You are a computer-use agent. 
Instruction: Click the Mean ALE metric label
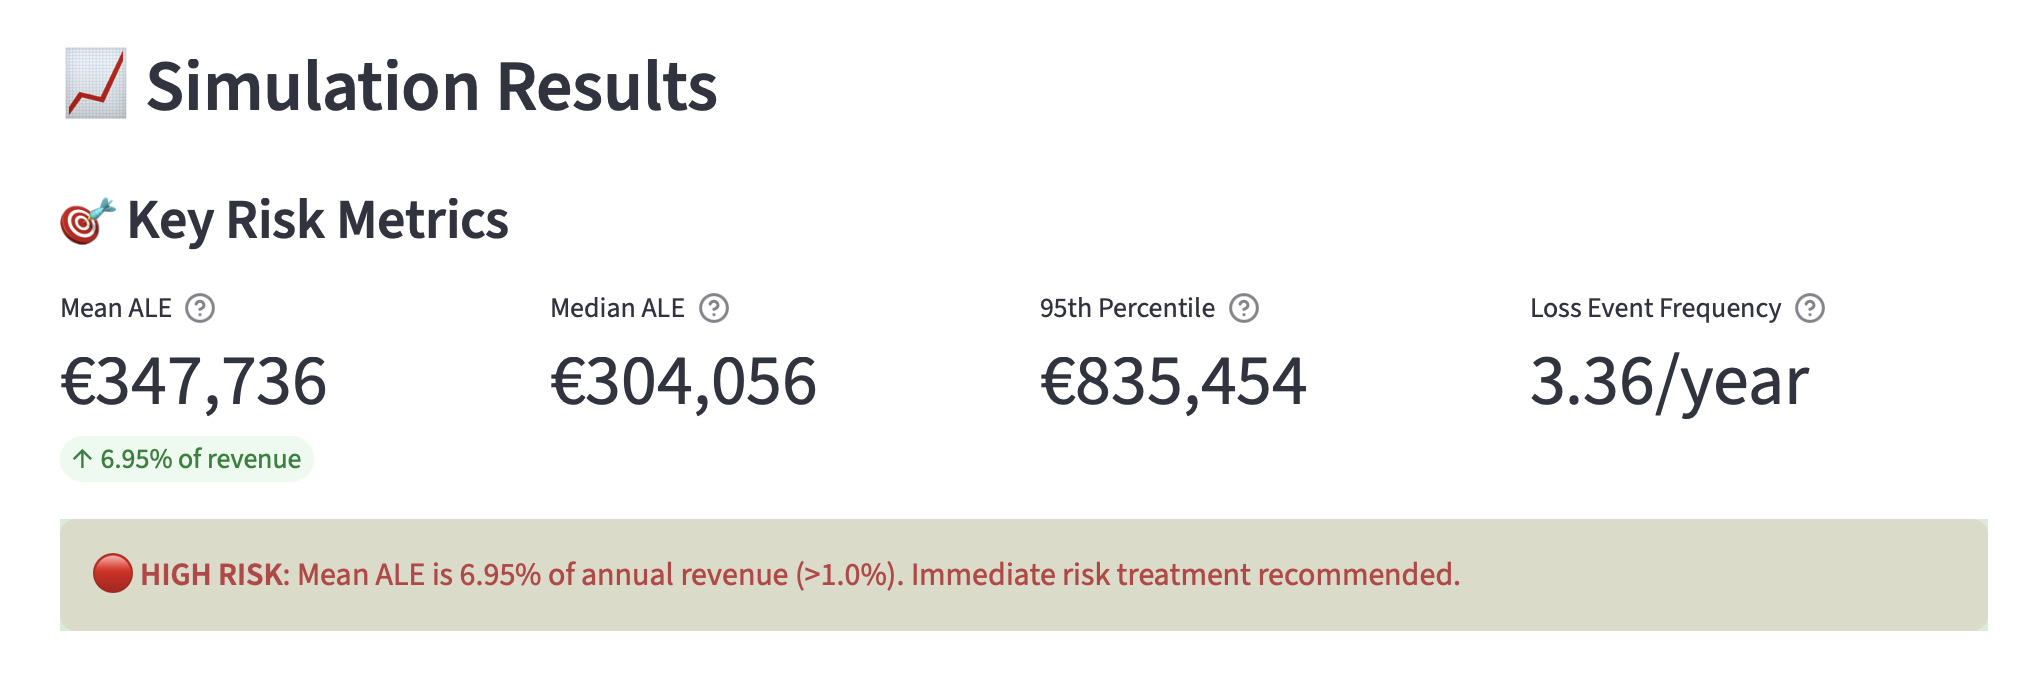(116, 308)
